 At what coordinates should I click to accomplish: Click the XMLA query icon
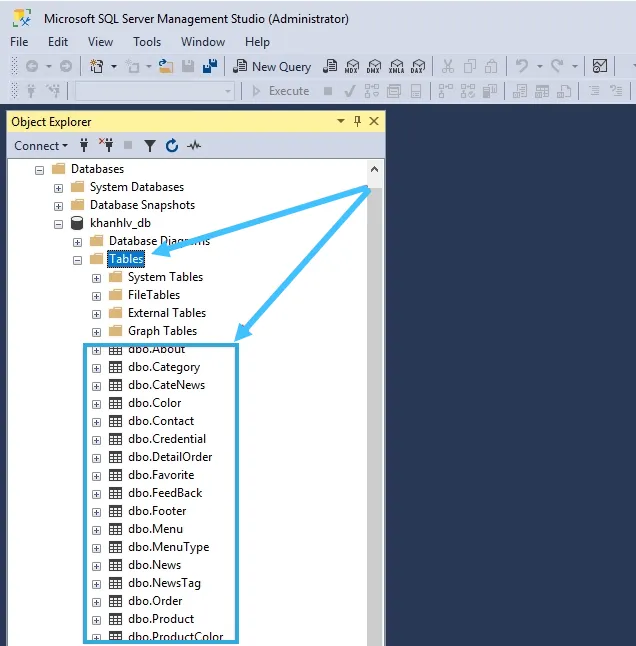click(x=396, y=66)
